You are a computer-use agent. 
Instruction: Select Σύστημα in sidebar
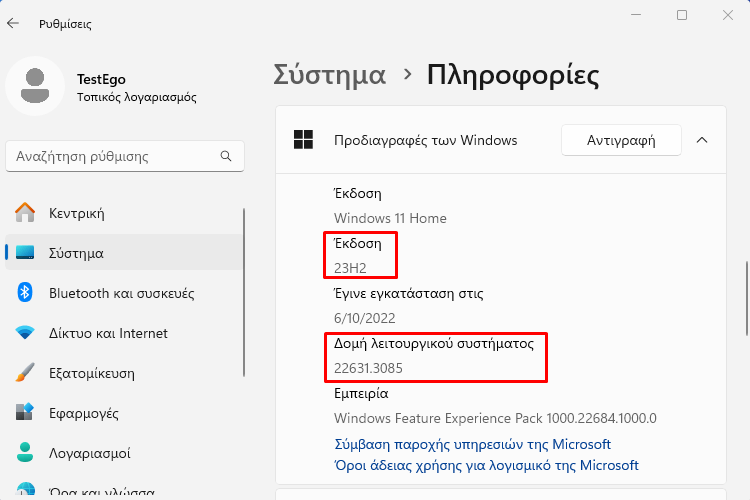tap(124, 253)
